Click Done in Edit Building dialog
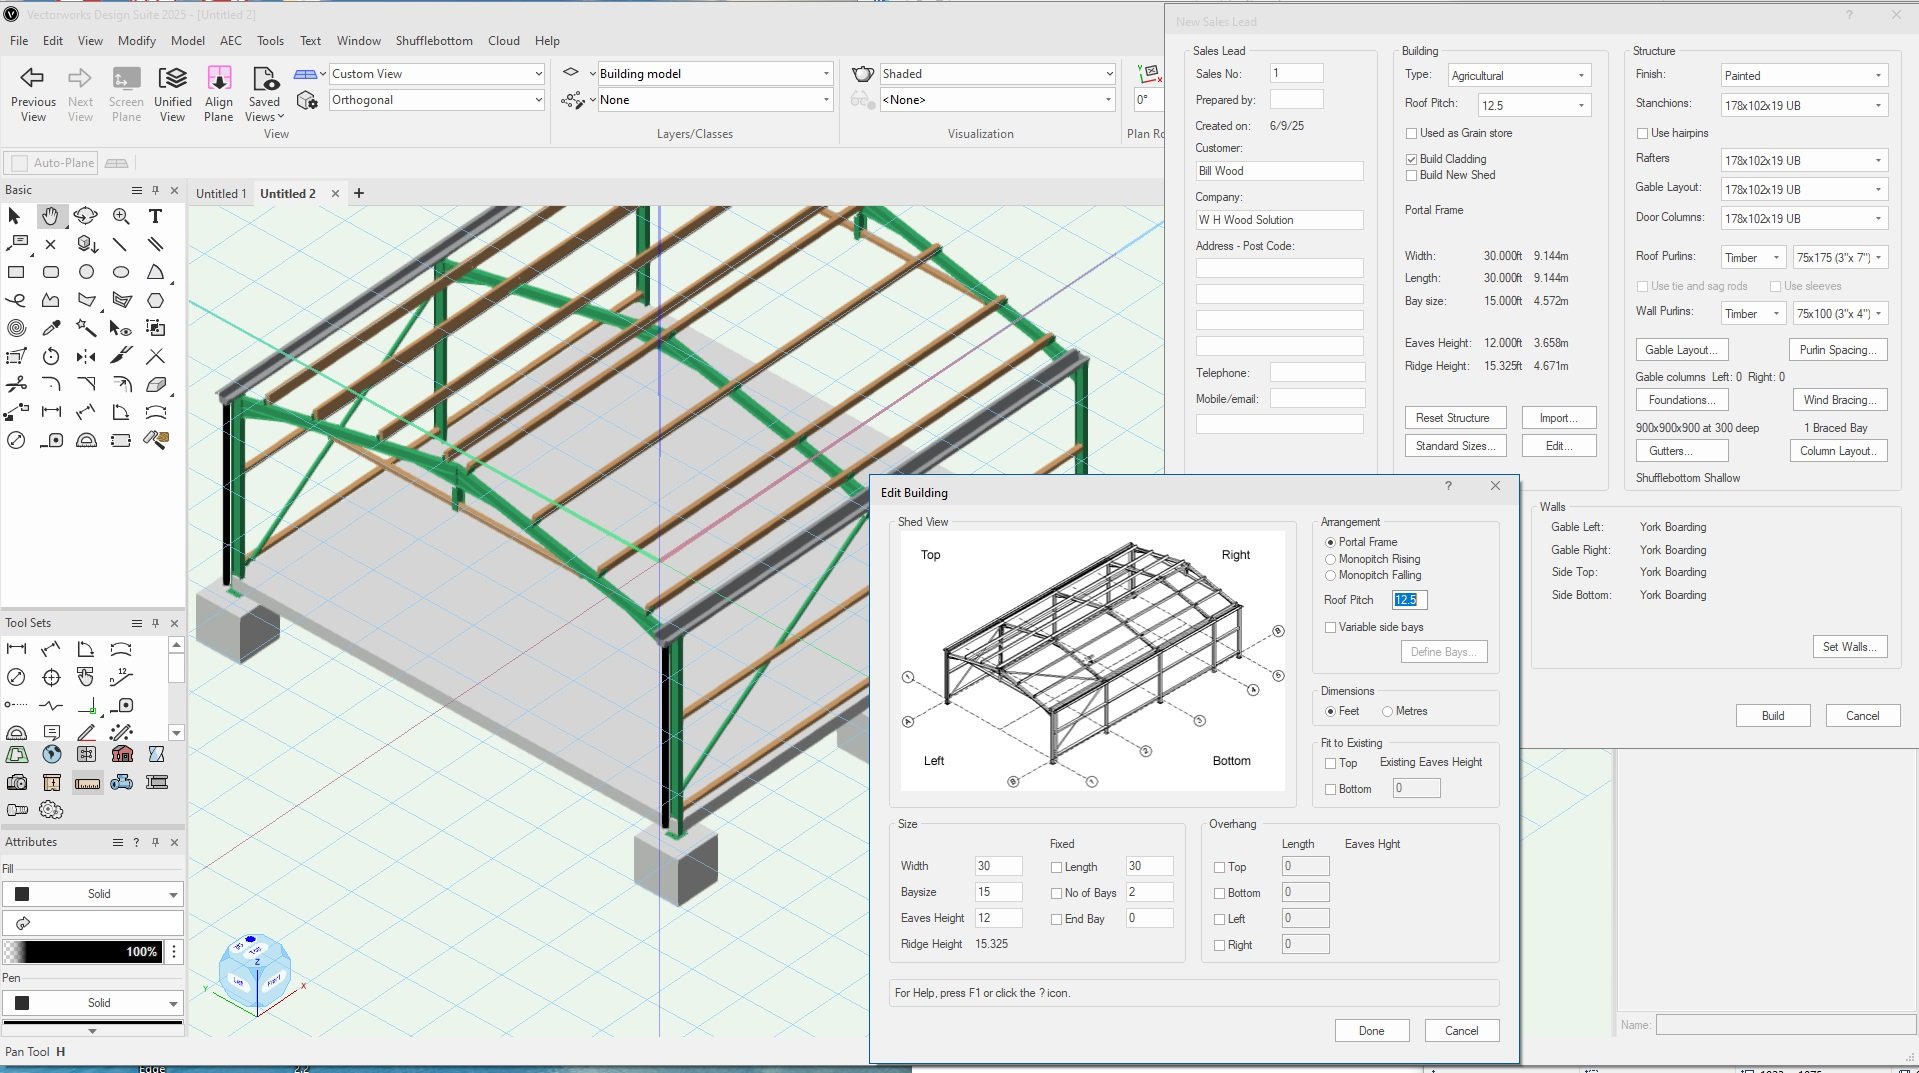This screenshot has height=1073, width=1919. 1371,1031
